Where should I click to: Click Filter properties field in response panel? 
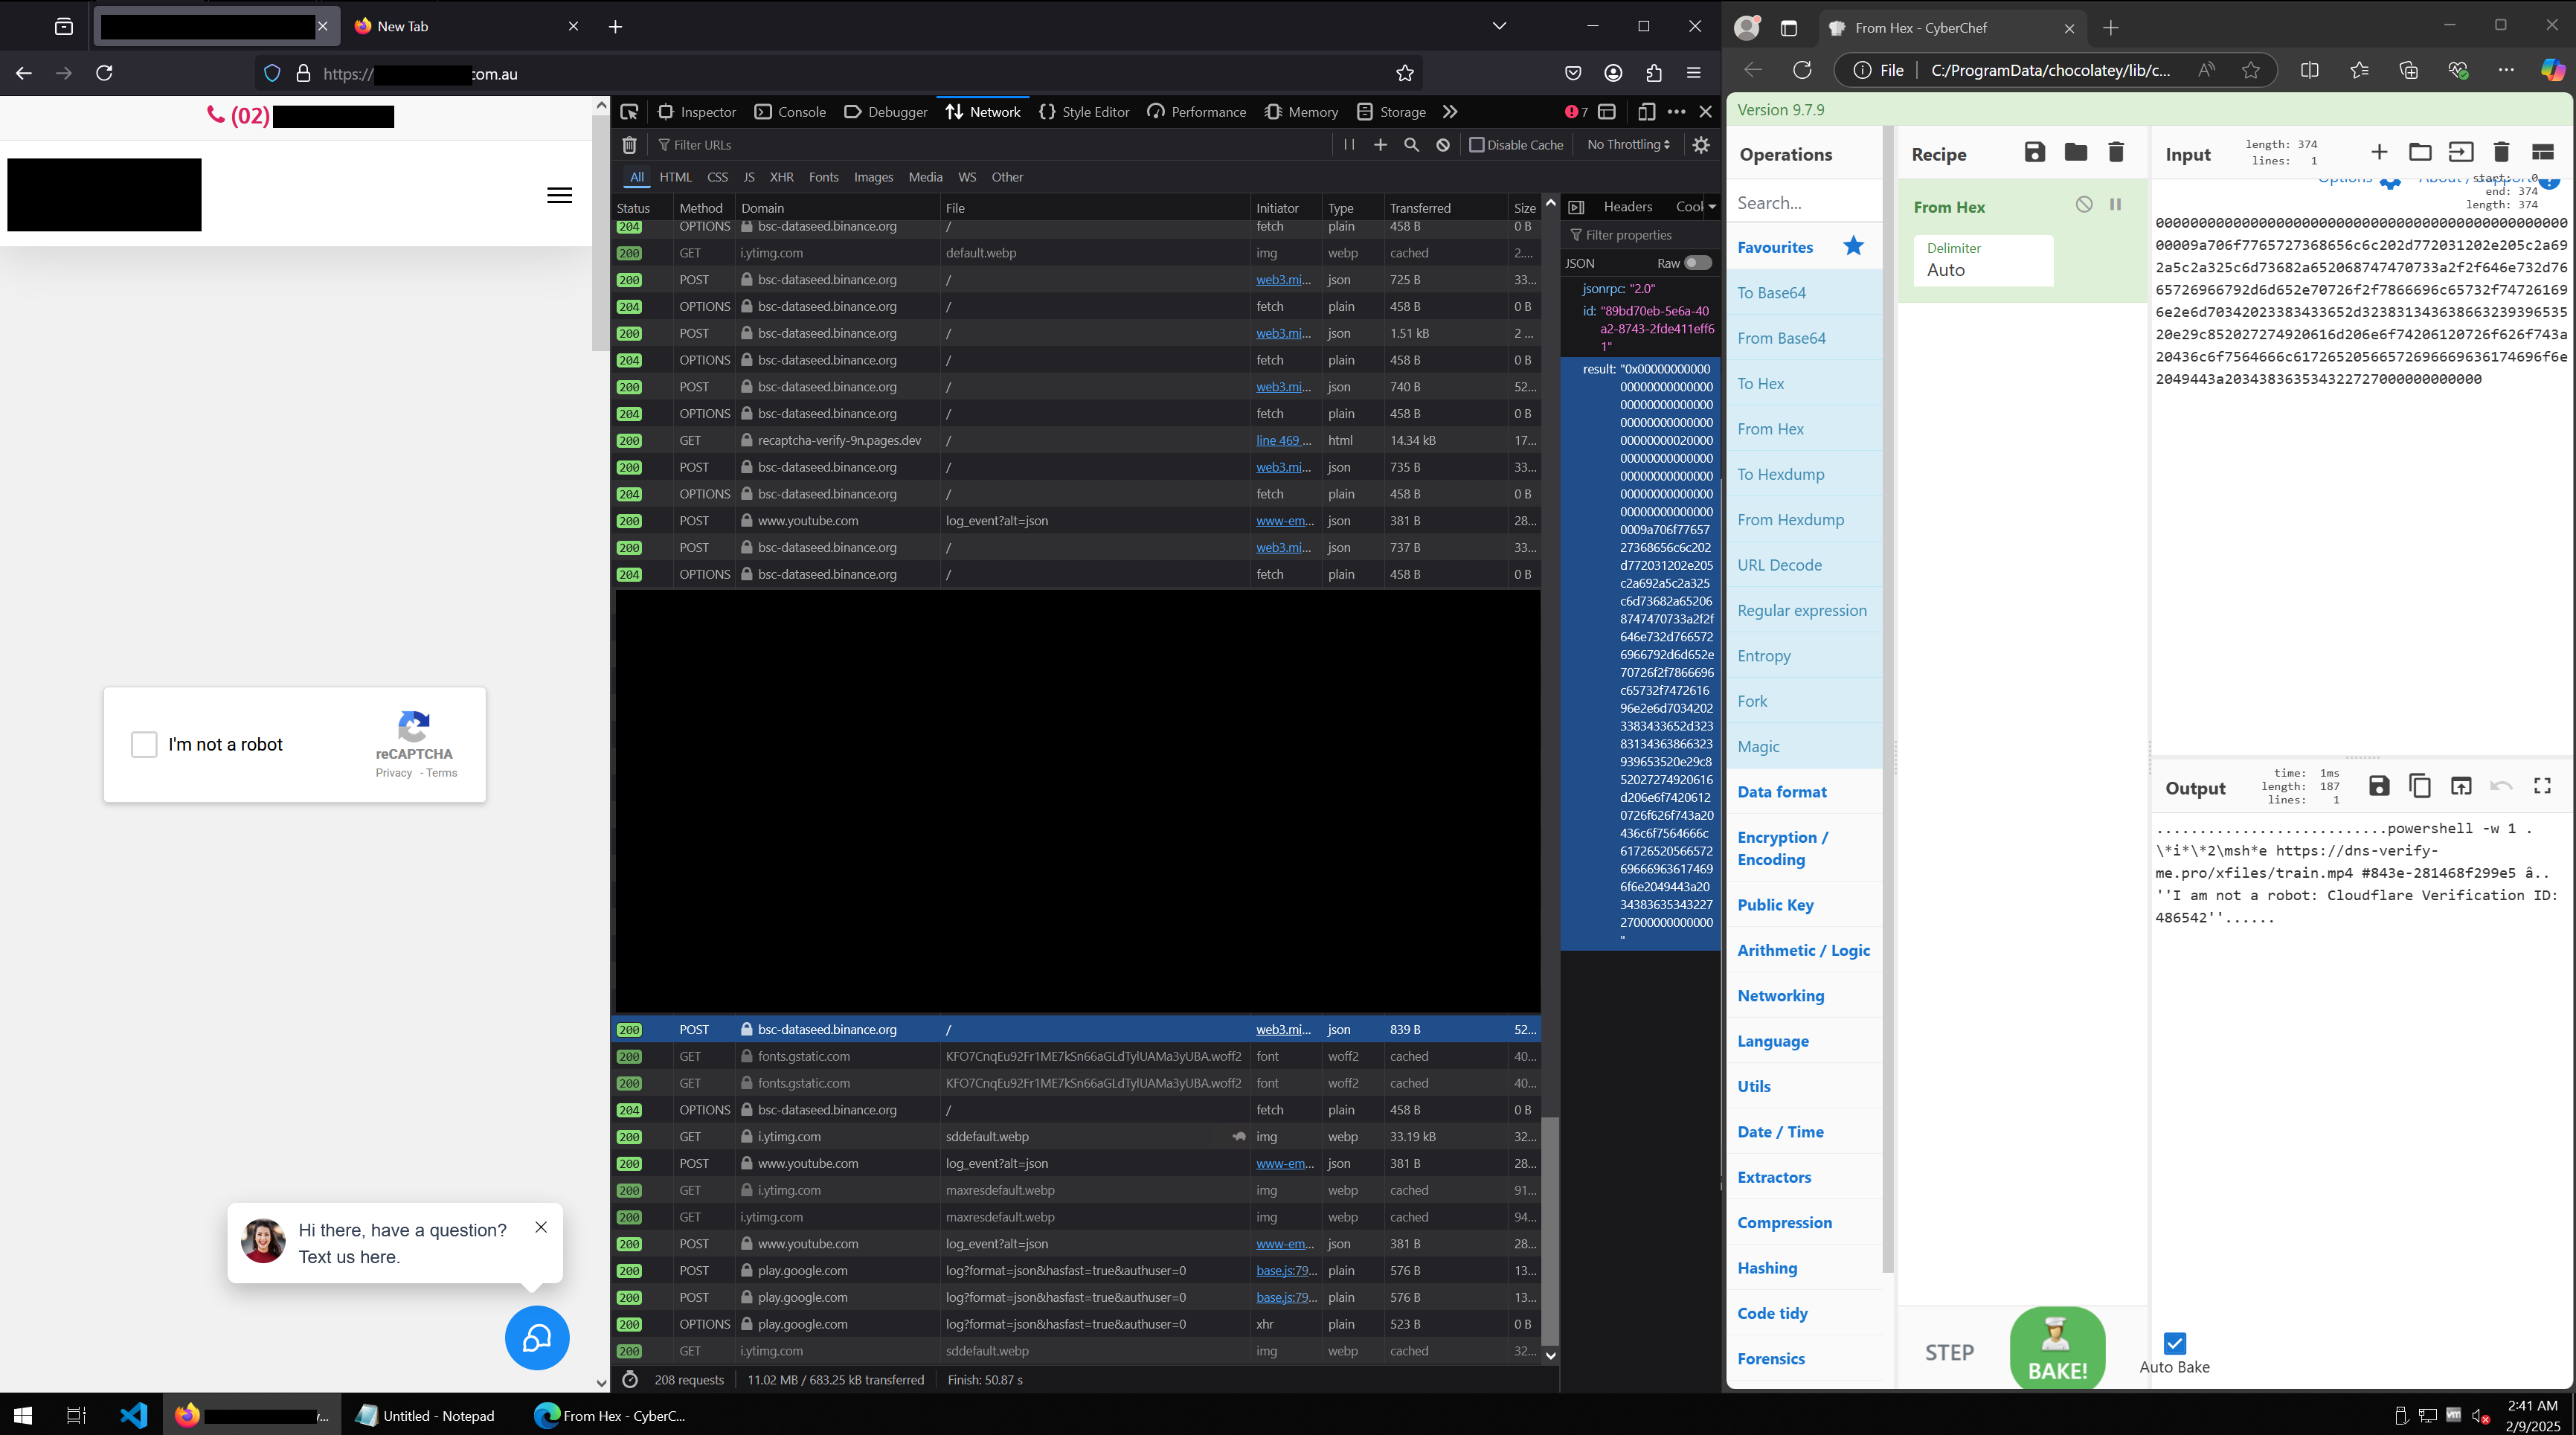[1639, 235]
